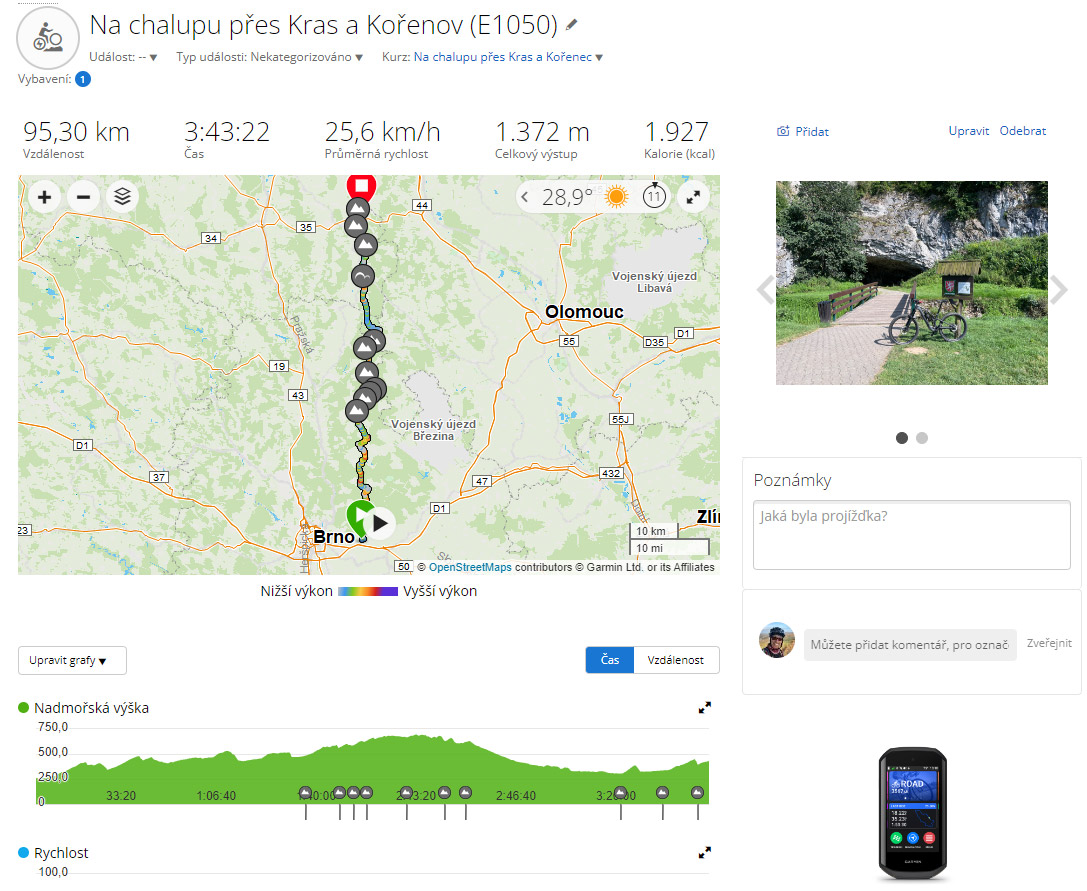Click the pencil icon to edit title
1087x891 pixels.
pyautogui.click(x=571, y=25)
